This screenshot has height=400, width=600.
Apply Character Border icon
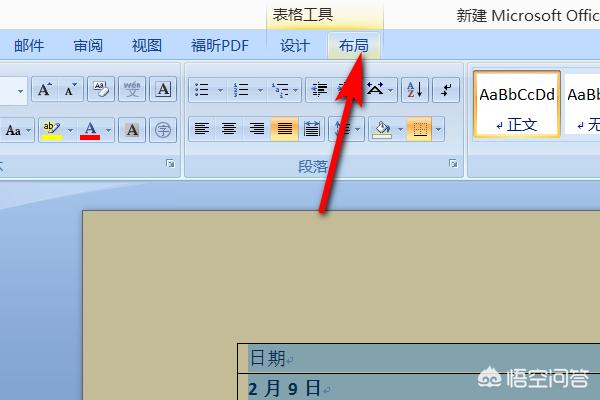pos(163,90)
